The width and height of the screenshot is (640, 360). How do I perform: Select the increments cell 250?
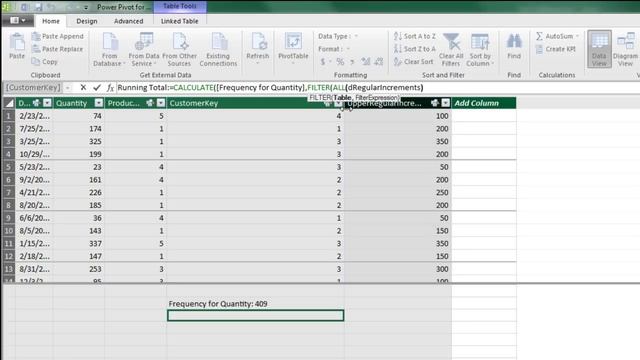tap(398, 192)
